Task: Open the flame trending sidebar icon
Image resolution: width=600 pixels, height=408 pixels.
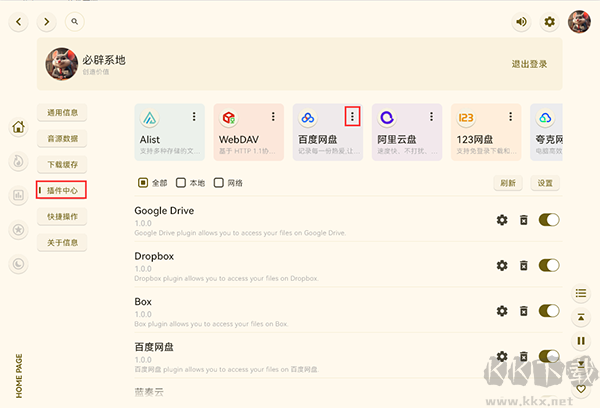Action: pyautogui.click(x=18, y=162)
